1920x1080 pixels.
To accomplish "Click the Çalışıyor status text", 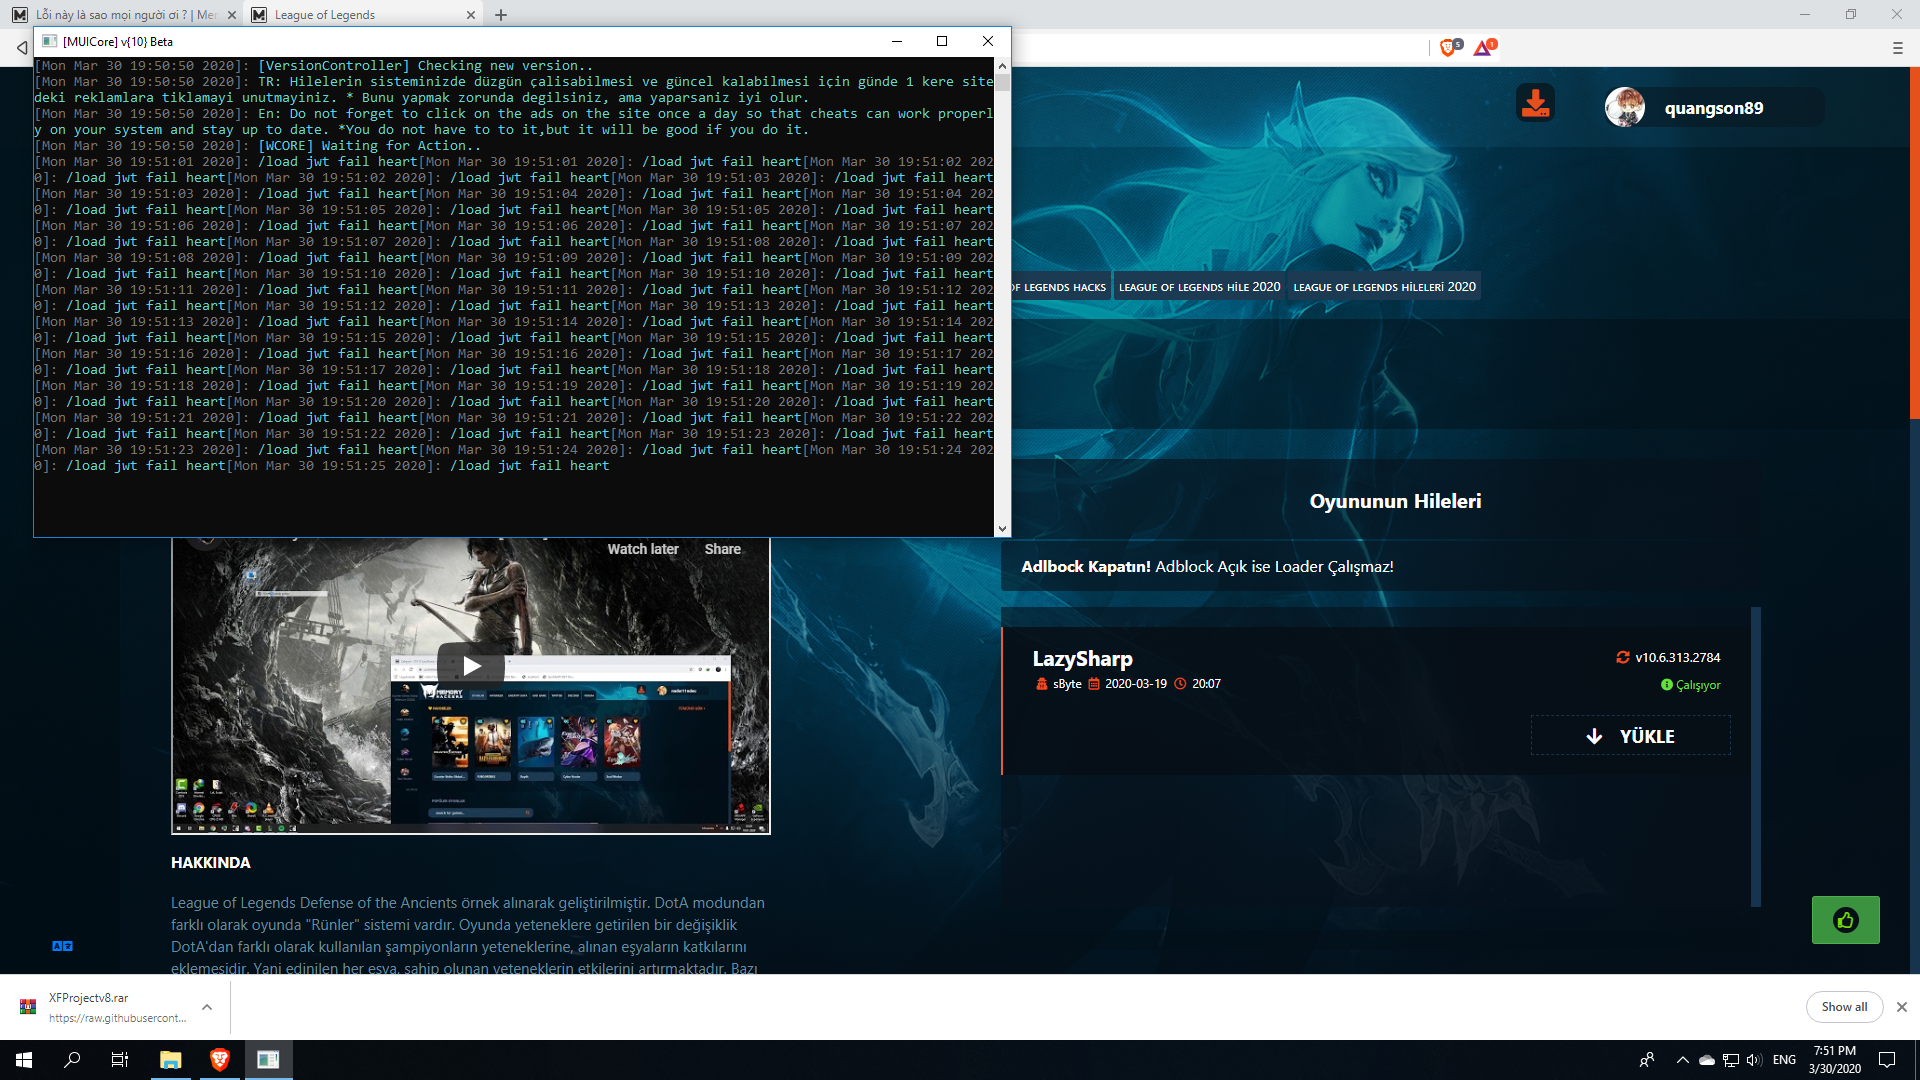I will (x=1698, y=685).
